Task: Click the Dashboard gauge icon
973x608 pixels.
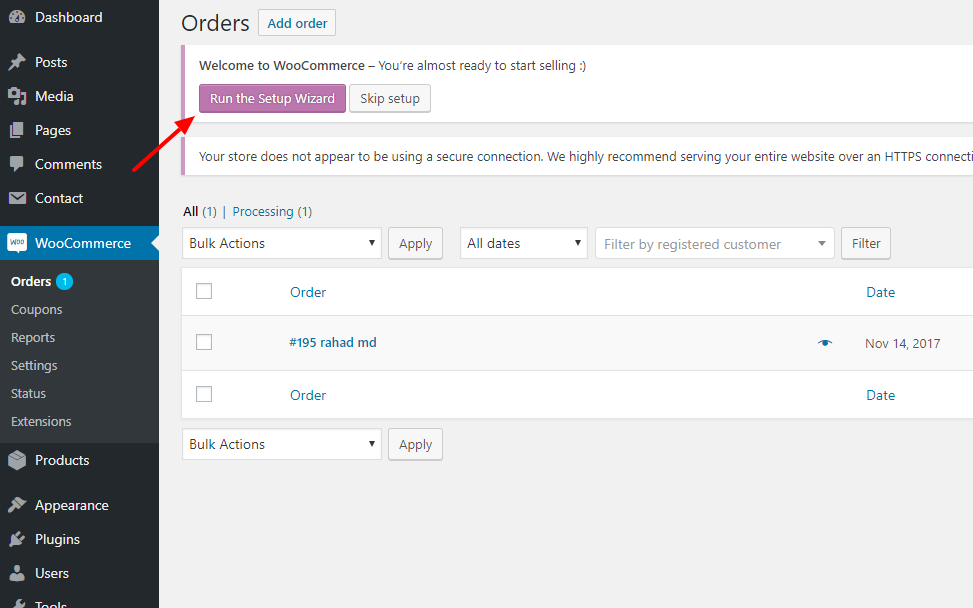Action: coord(17,17)
